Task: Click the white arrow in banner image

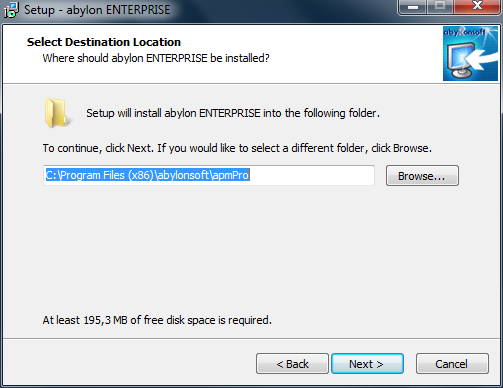Action: tap(481, 57)
